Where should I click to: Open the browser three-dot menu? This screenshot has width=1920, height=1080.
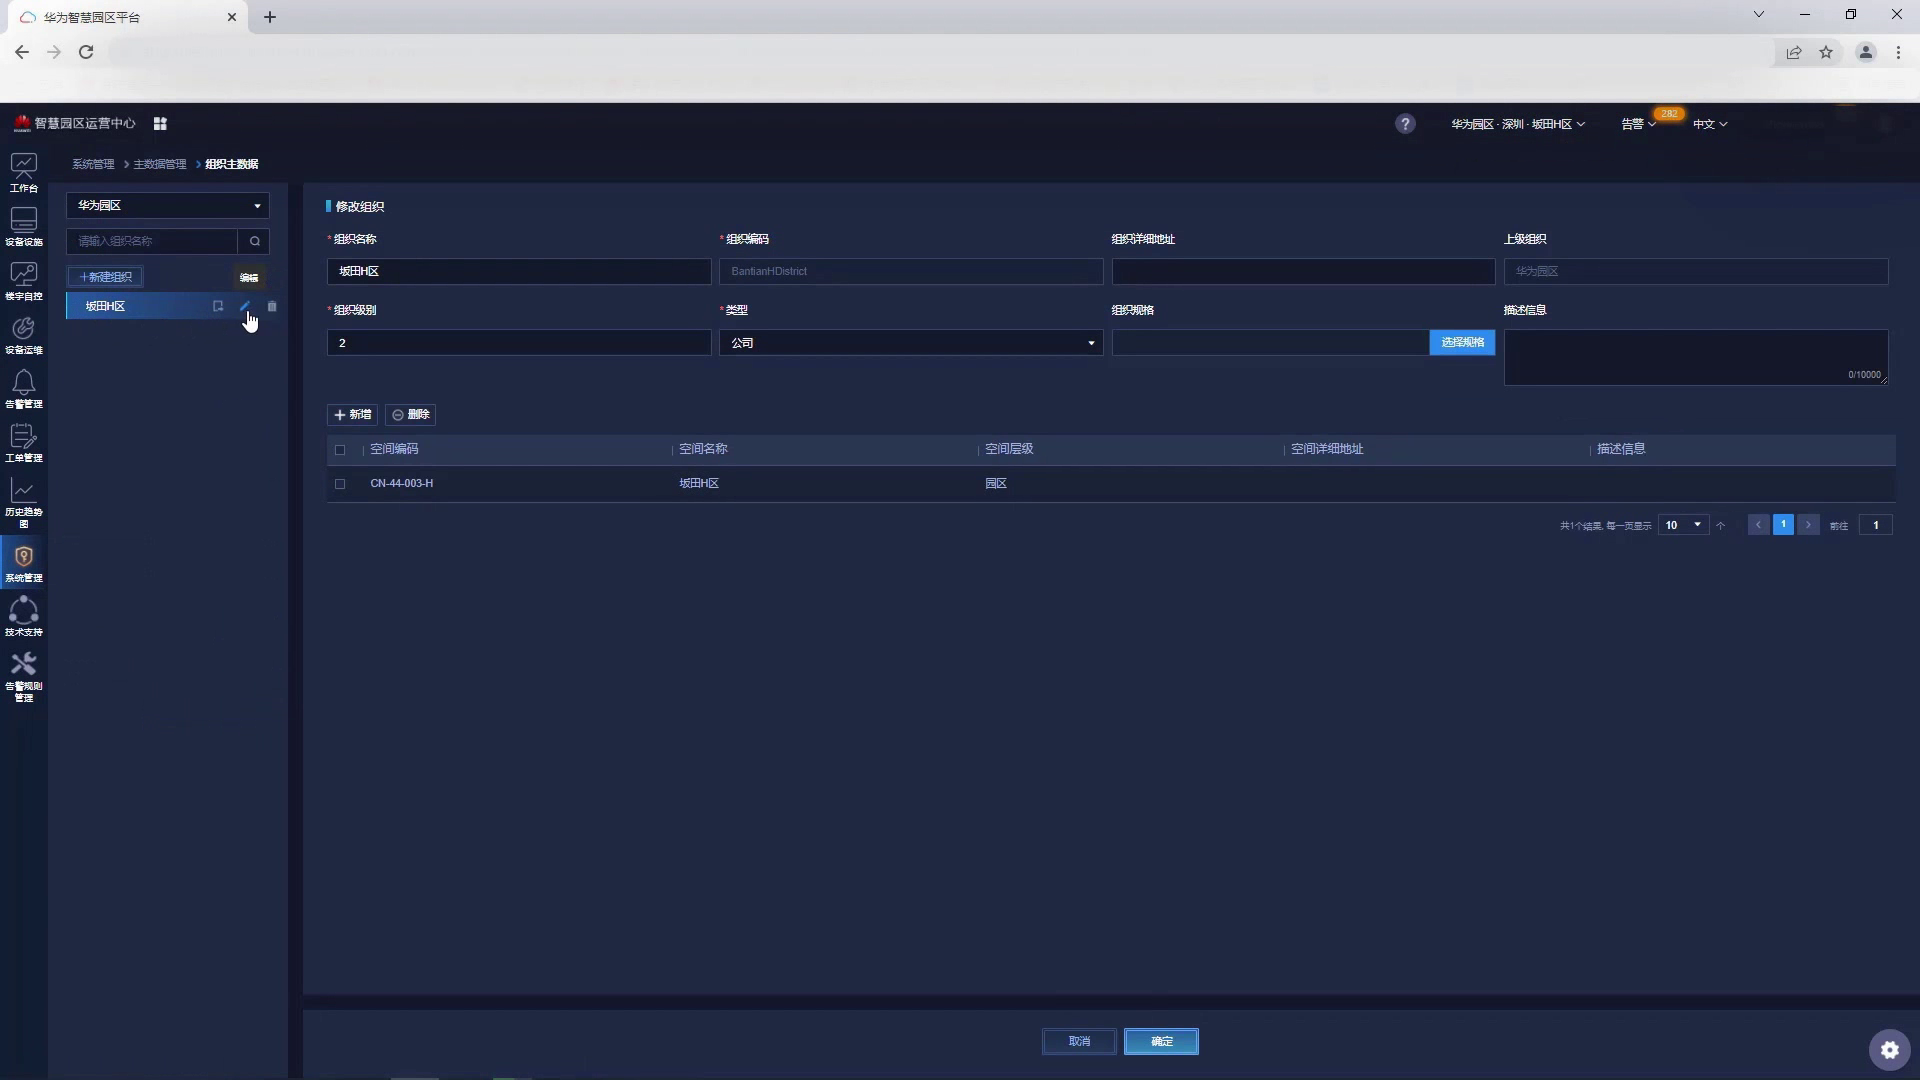coord(1898,52)
